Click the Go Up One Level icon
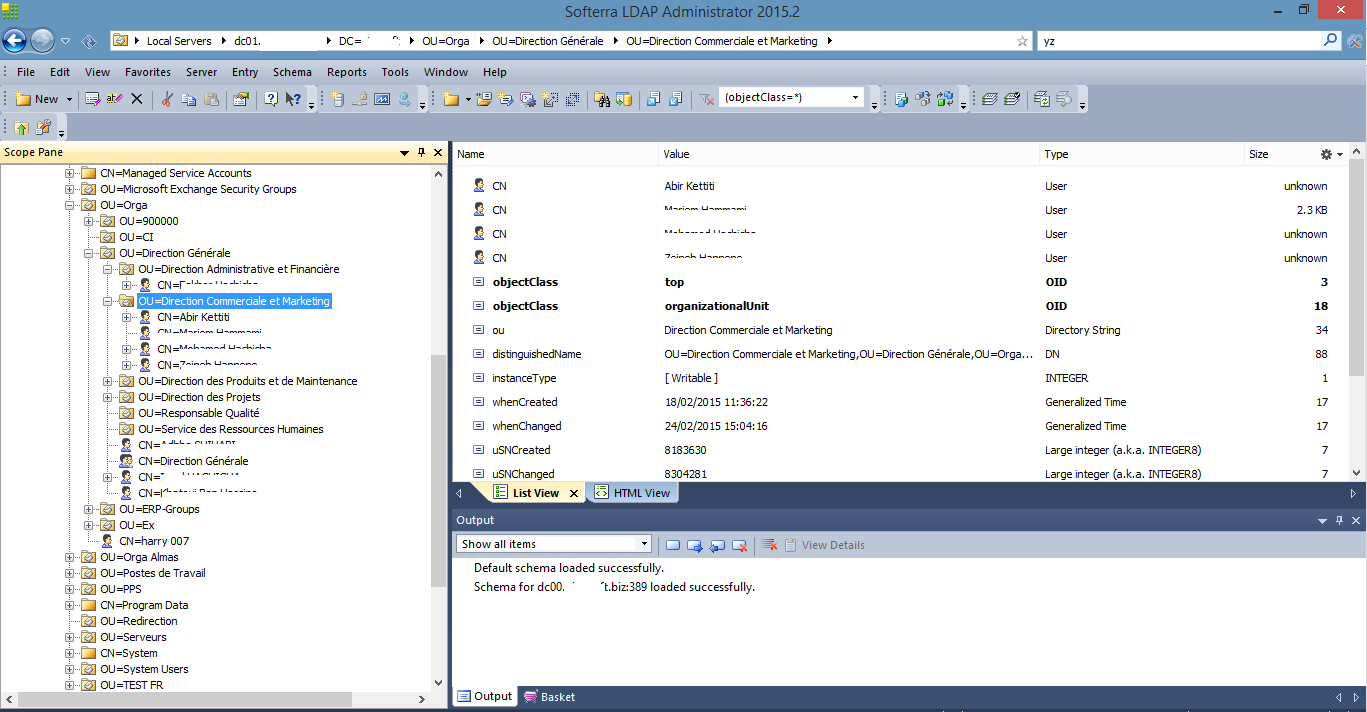 [21, 127]
